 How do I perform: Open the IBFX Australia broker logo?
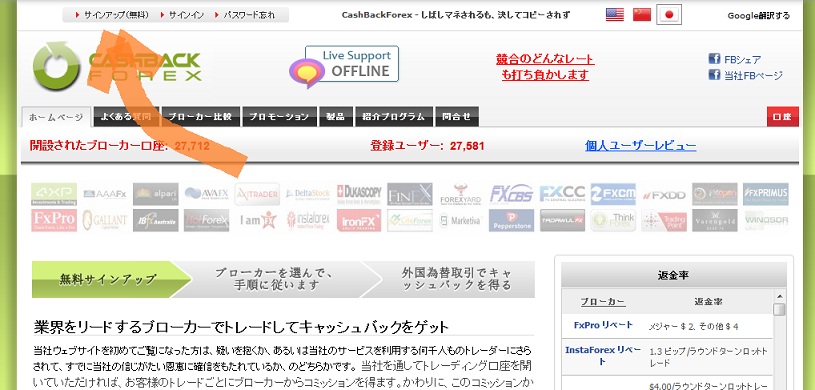click(x=155, y=220)
